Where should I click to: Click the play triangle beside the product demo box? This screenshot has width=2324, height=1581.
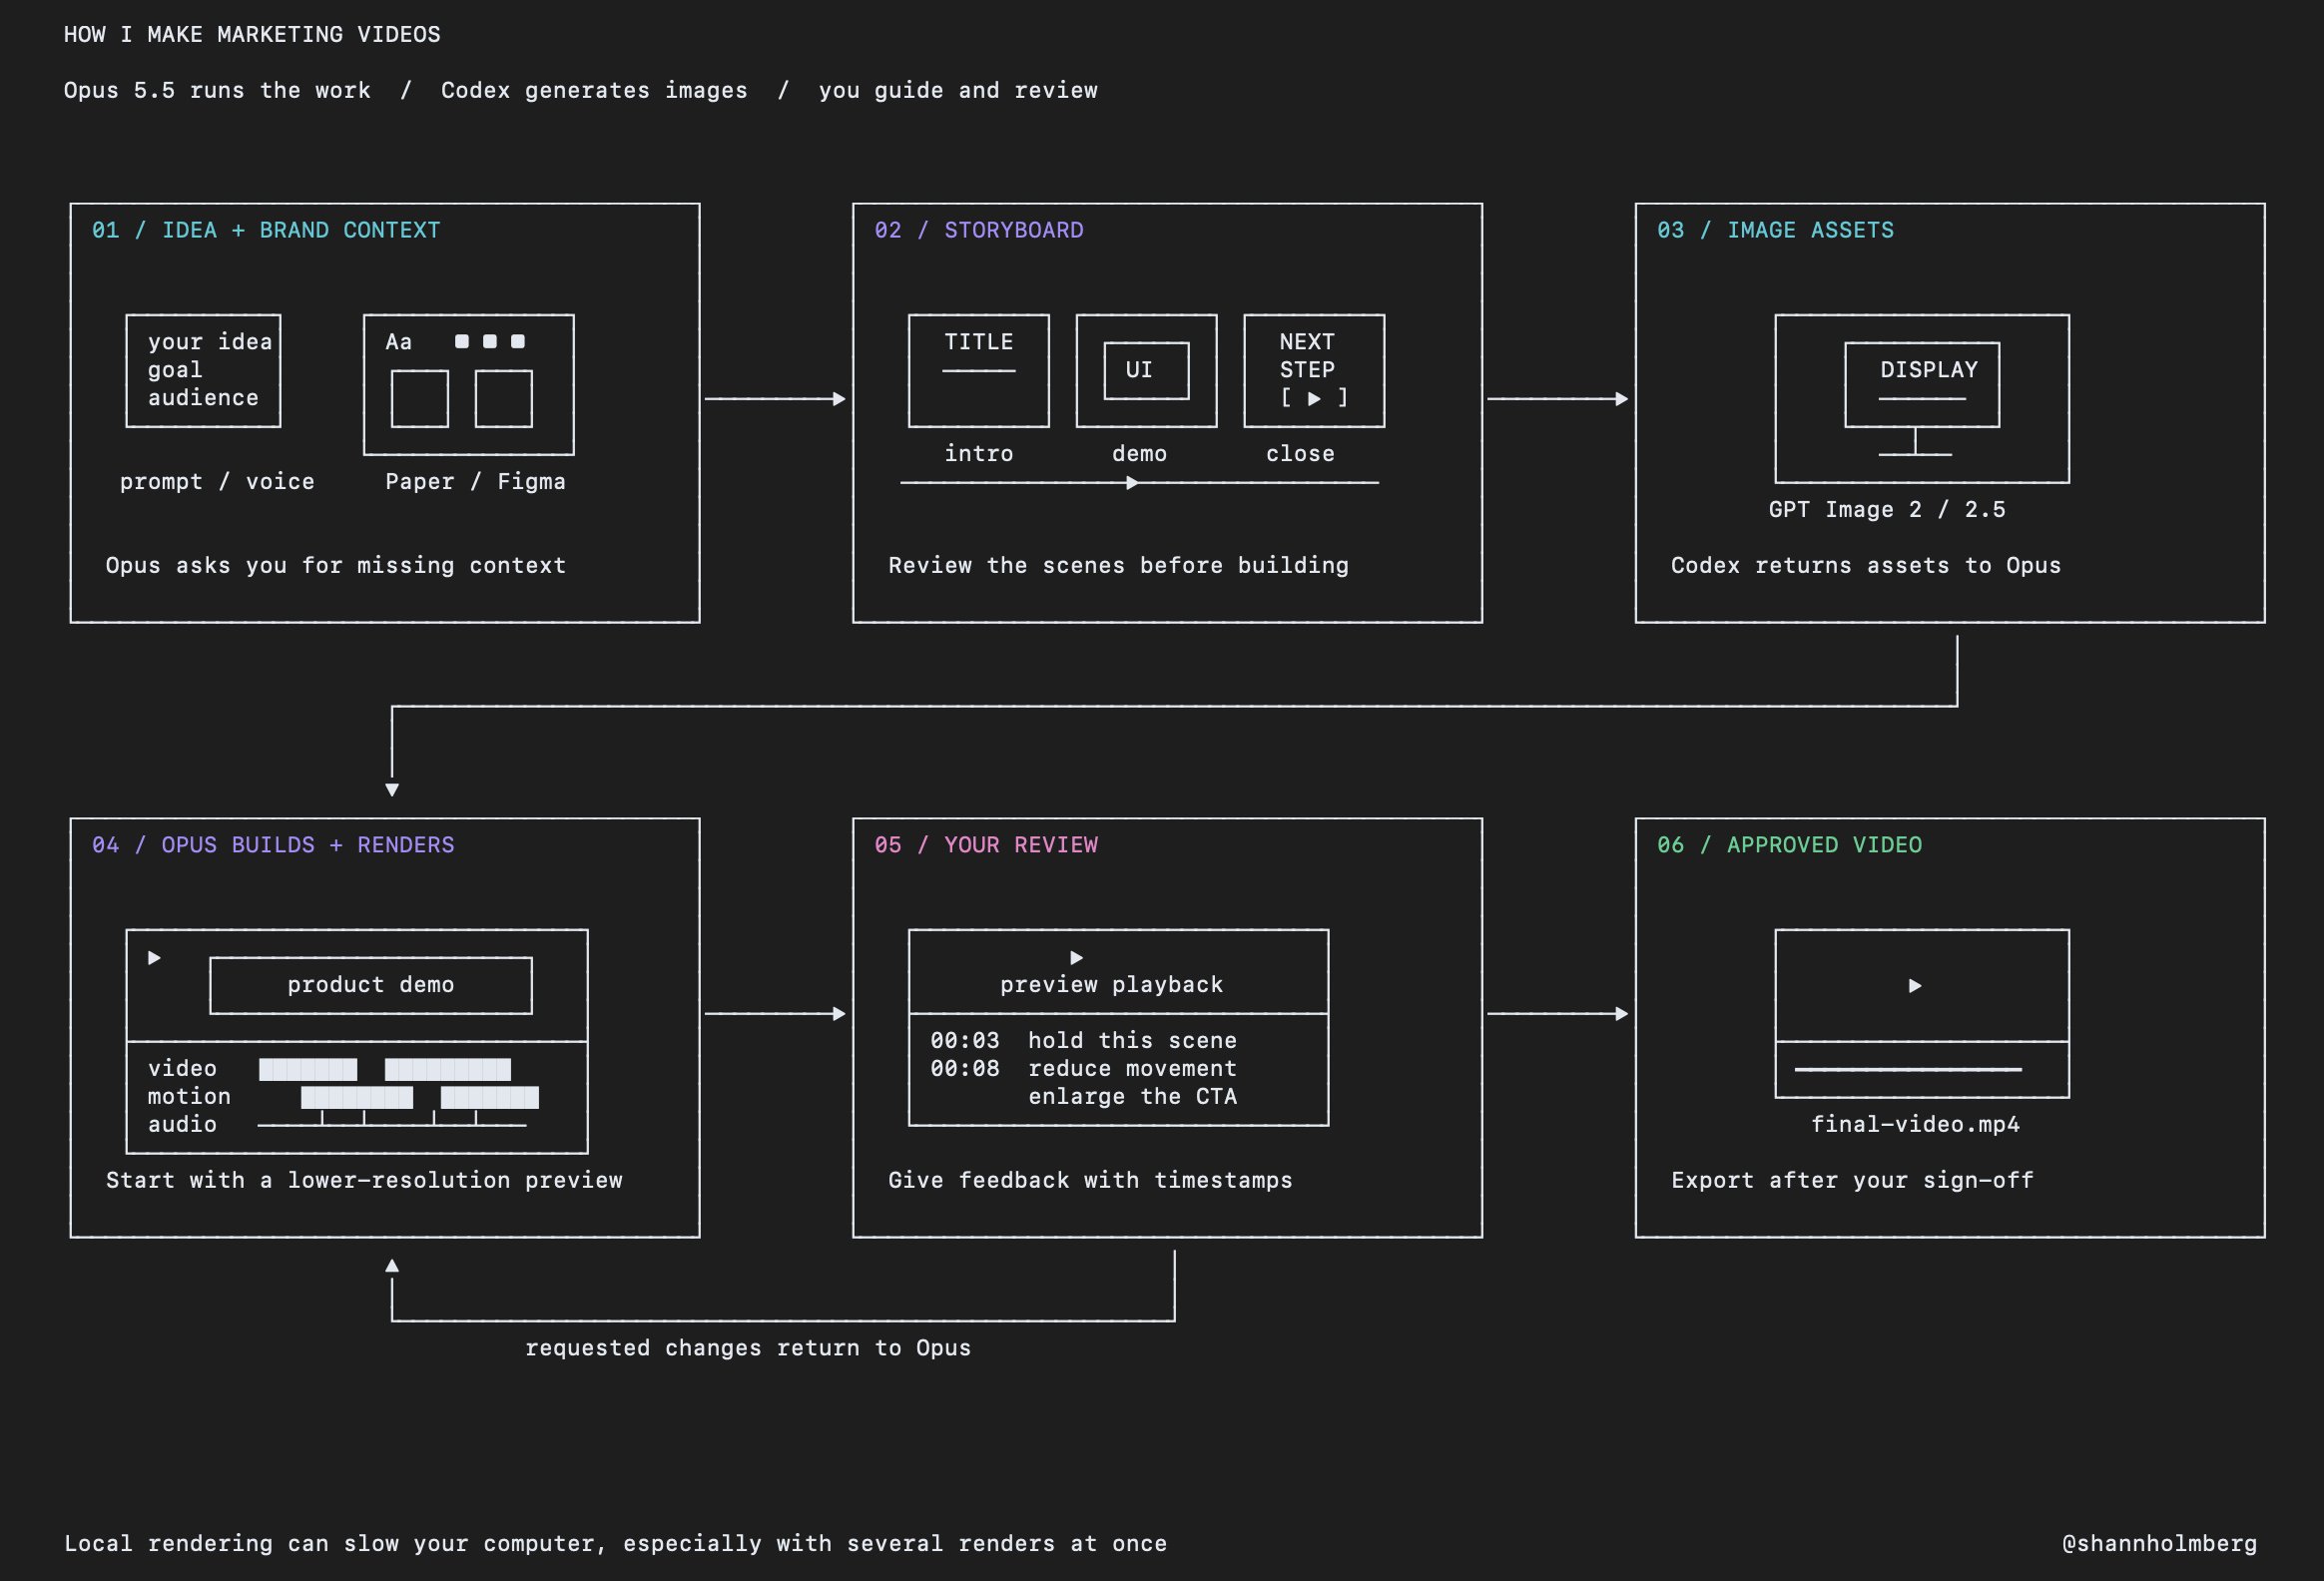pos(154,958)
